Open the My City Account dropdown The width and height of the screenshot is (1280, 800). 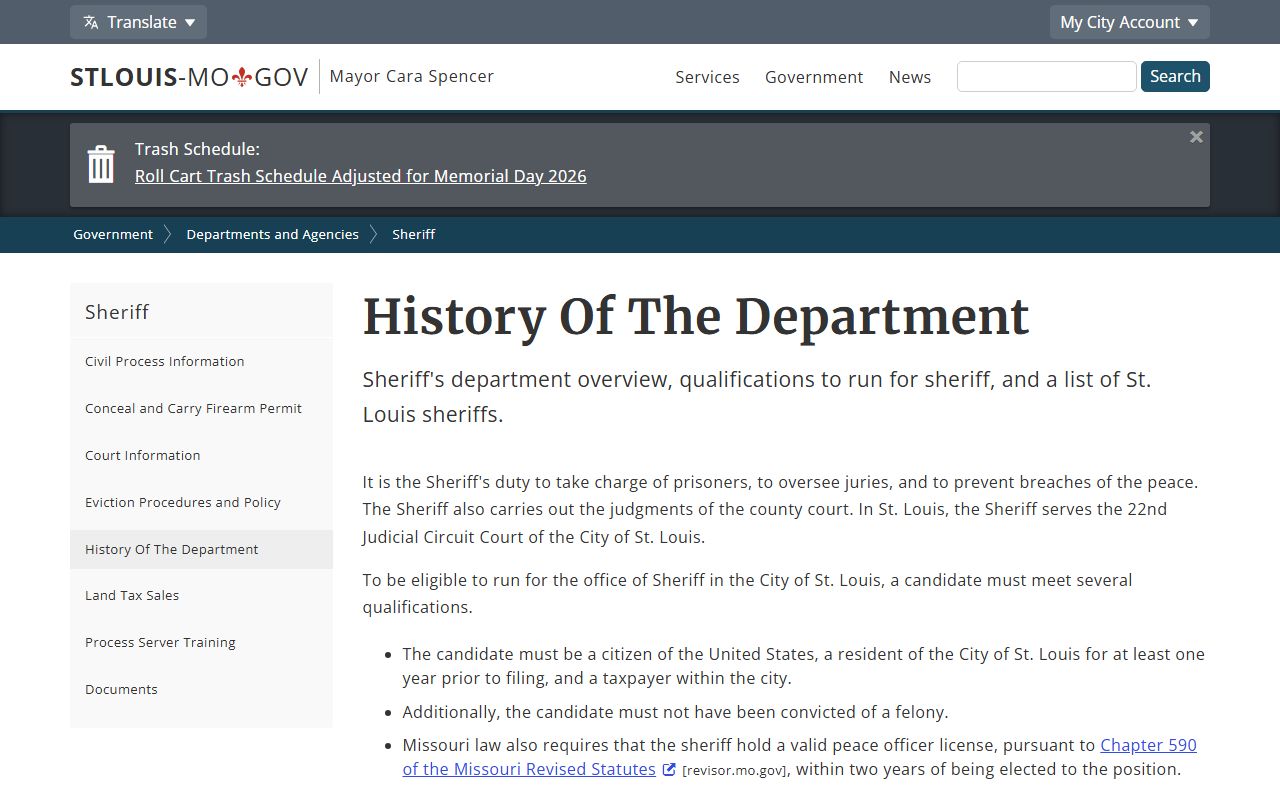point(1129,22)
